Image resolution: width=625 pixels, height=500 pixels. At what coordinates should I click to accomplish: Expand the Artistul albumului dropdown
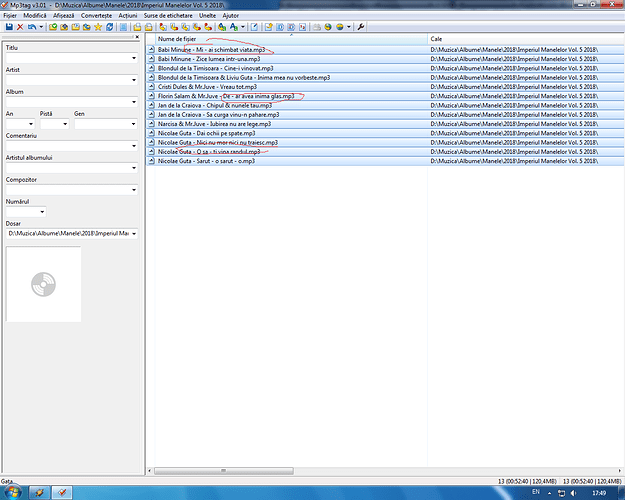pos(134,168)
